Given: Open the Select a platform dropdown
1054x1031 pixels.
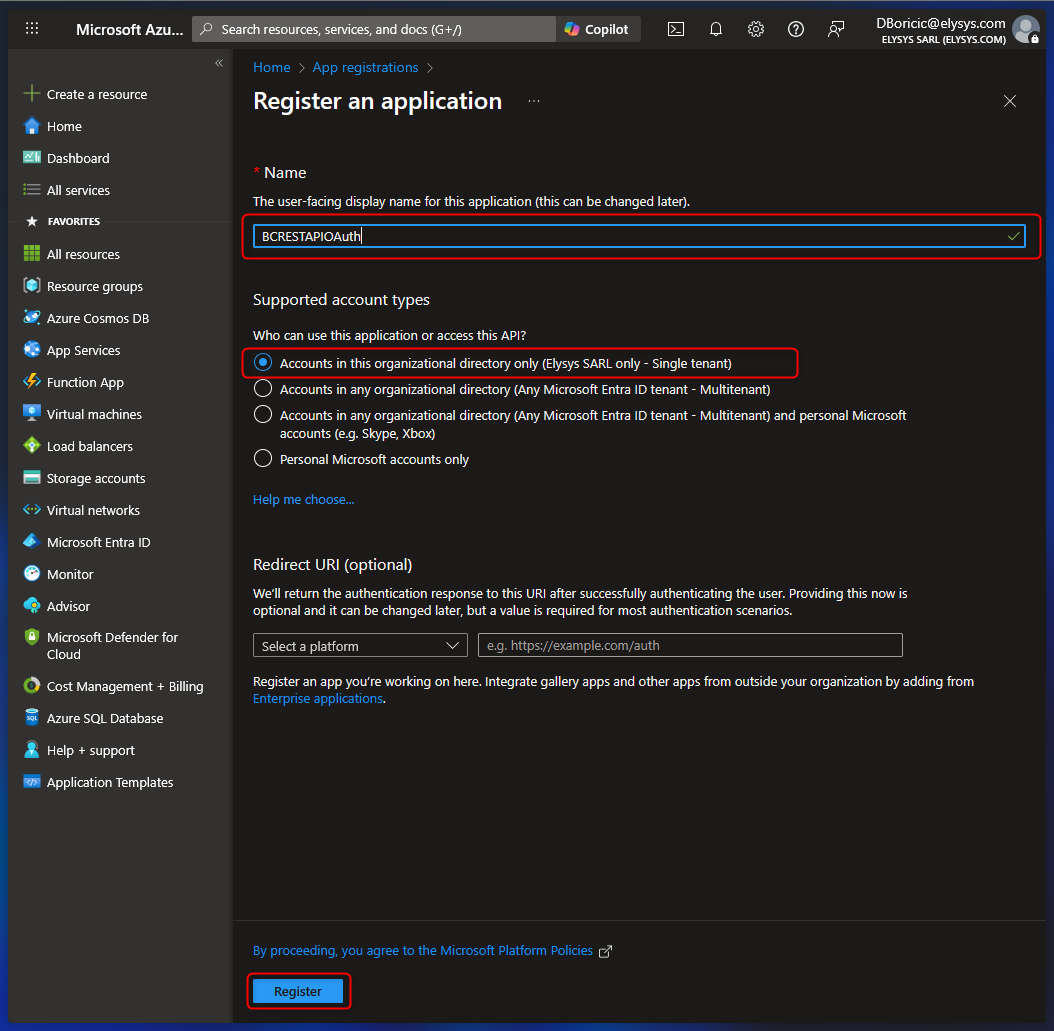Looking at the screenshot, I should pyautogui.click(x=360, y=646).
